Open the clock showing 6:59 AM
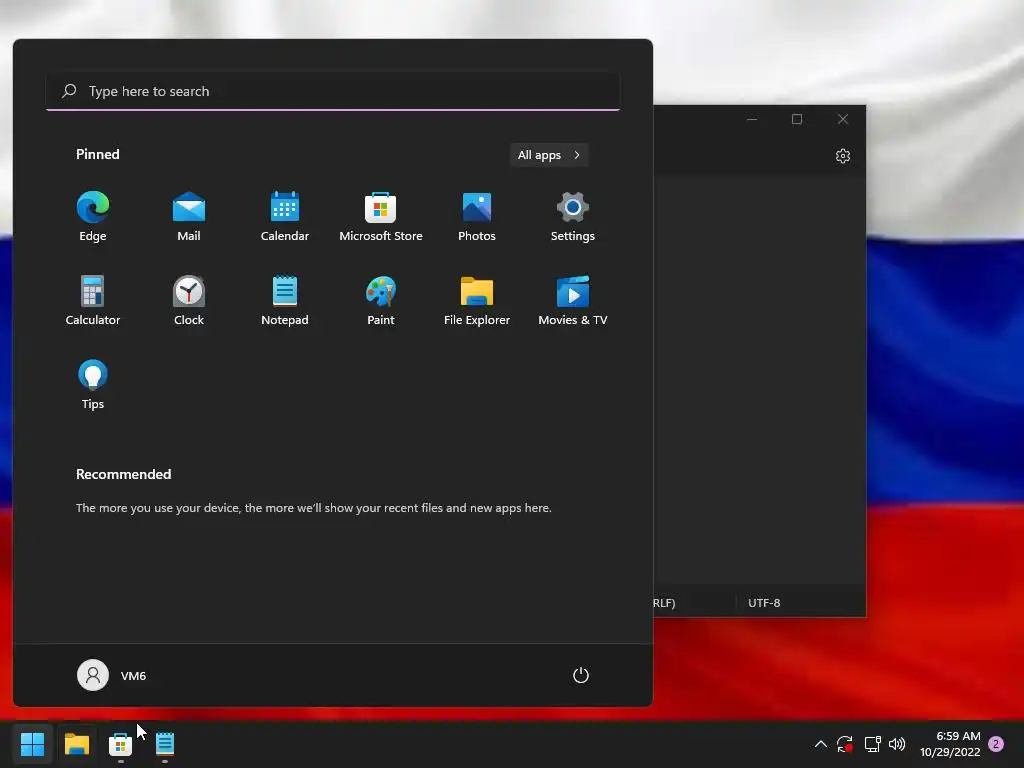 950,744
